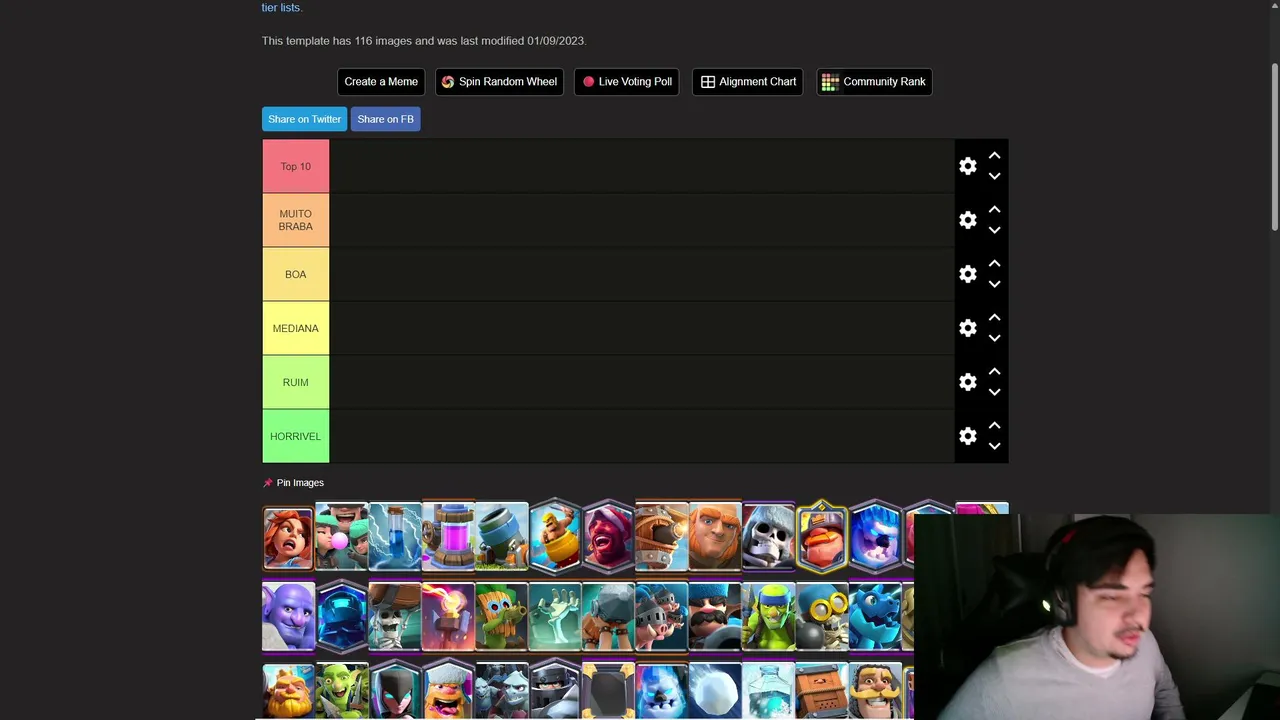This screenshot has height=720, width=1280.
Task: Move the Top 10 tier row down
Action: 994,176
